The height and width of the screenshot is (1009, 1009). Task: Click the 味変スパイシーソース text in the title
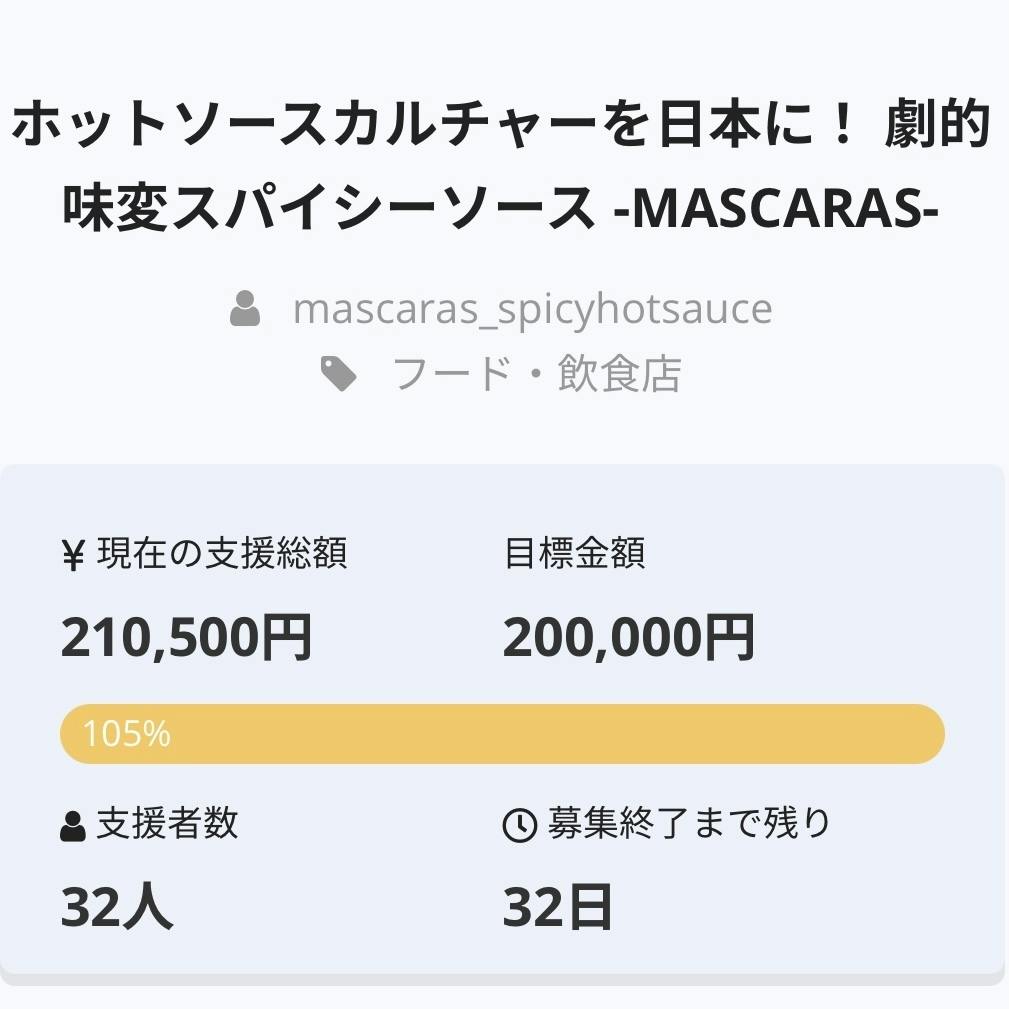(x=328, y=206)
